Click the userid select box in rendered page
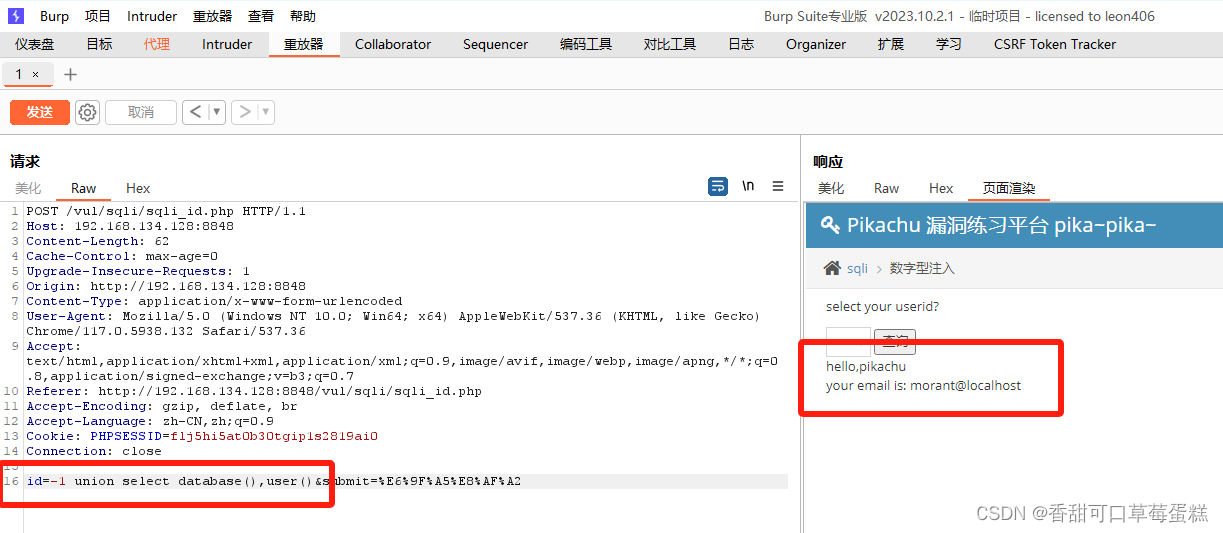The width and height of the screenshot is (1223, 533). coord(848,341)
